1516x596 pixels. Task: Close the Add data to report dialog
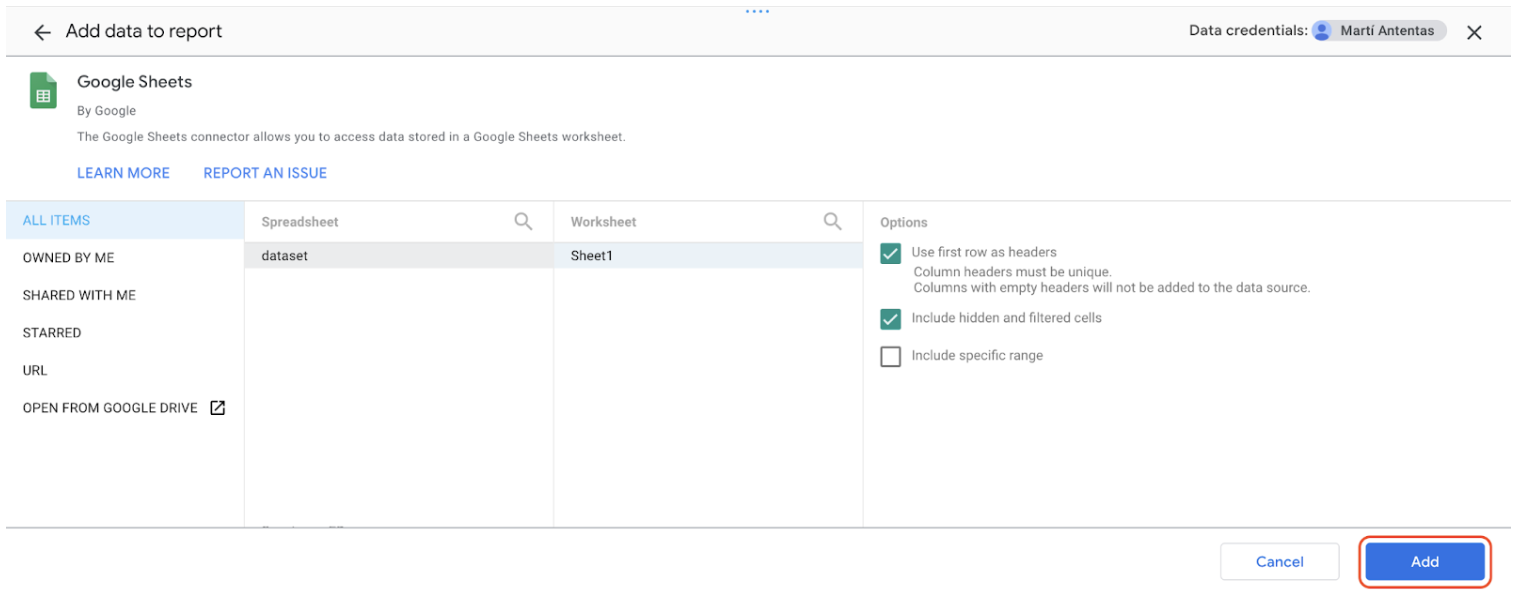1474,32
